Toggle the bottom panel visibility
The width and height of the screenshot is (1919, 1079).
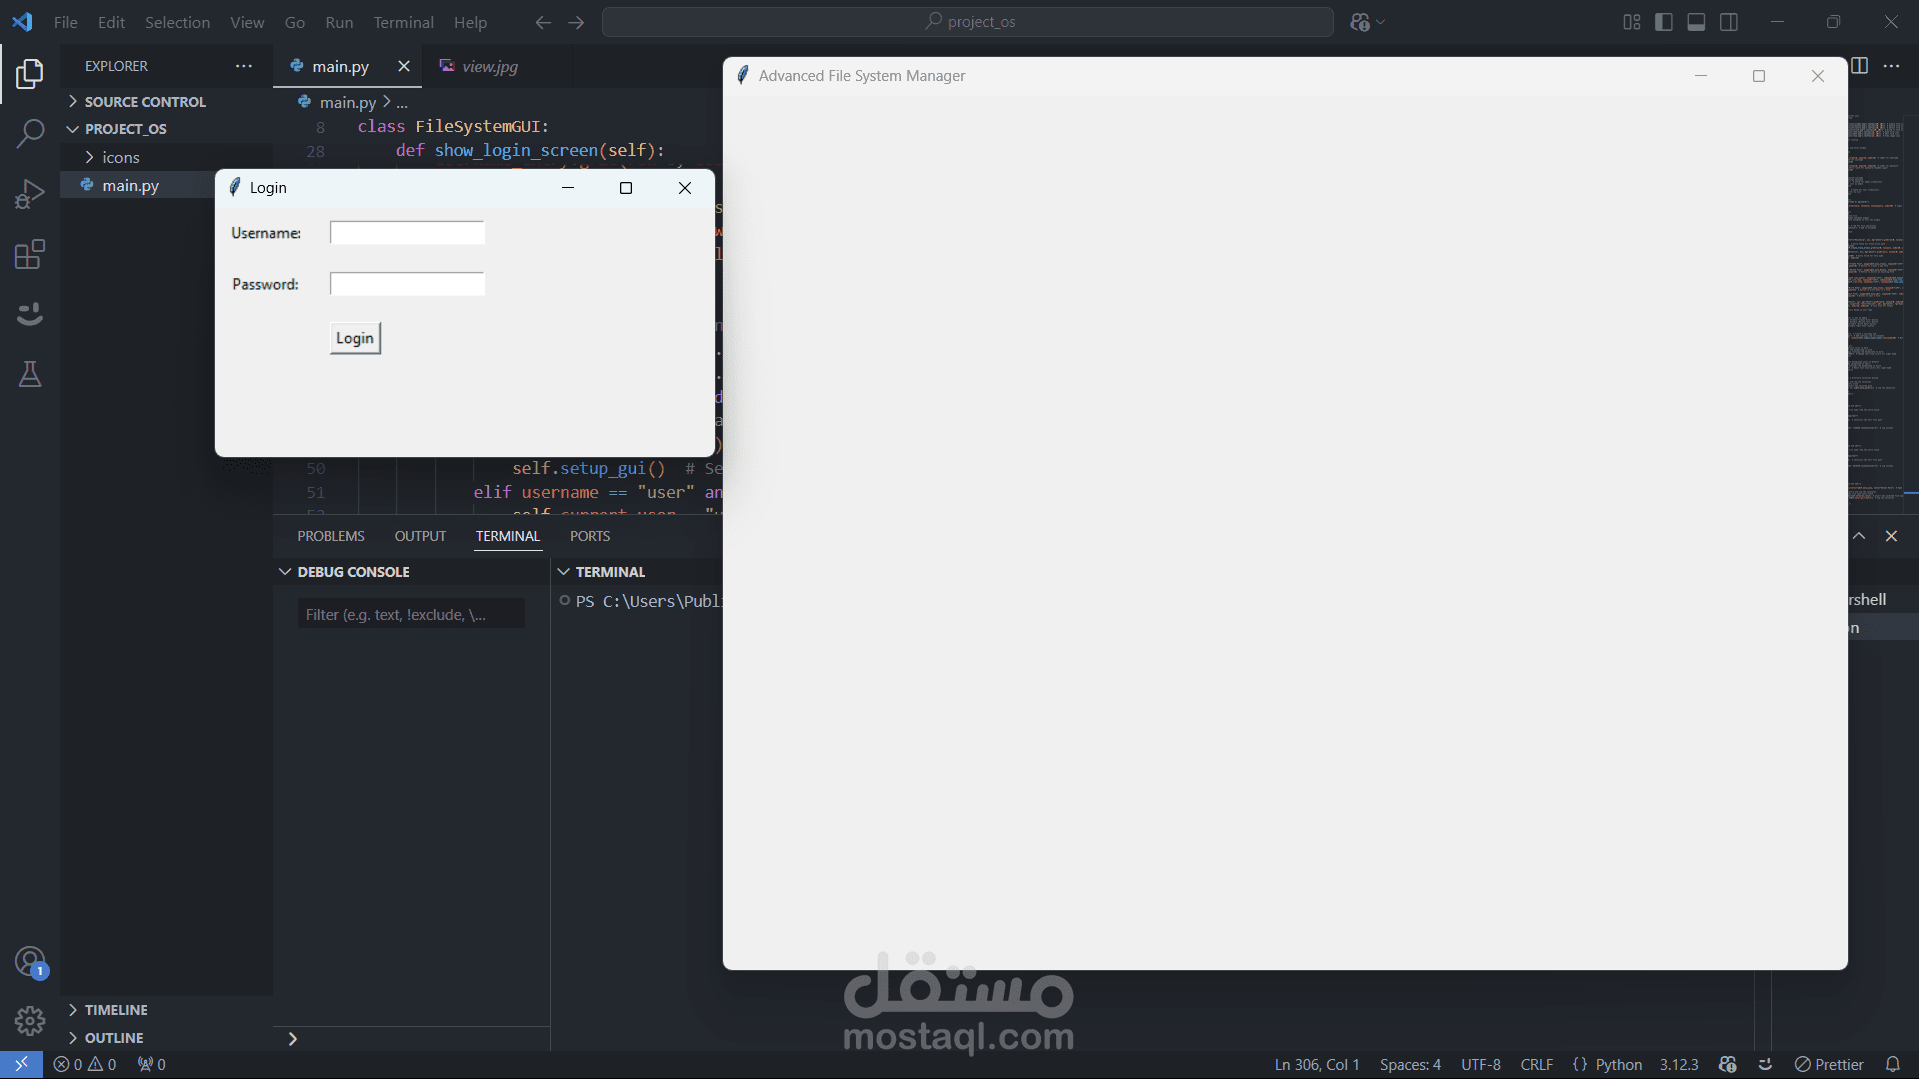click(1696, 22)
